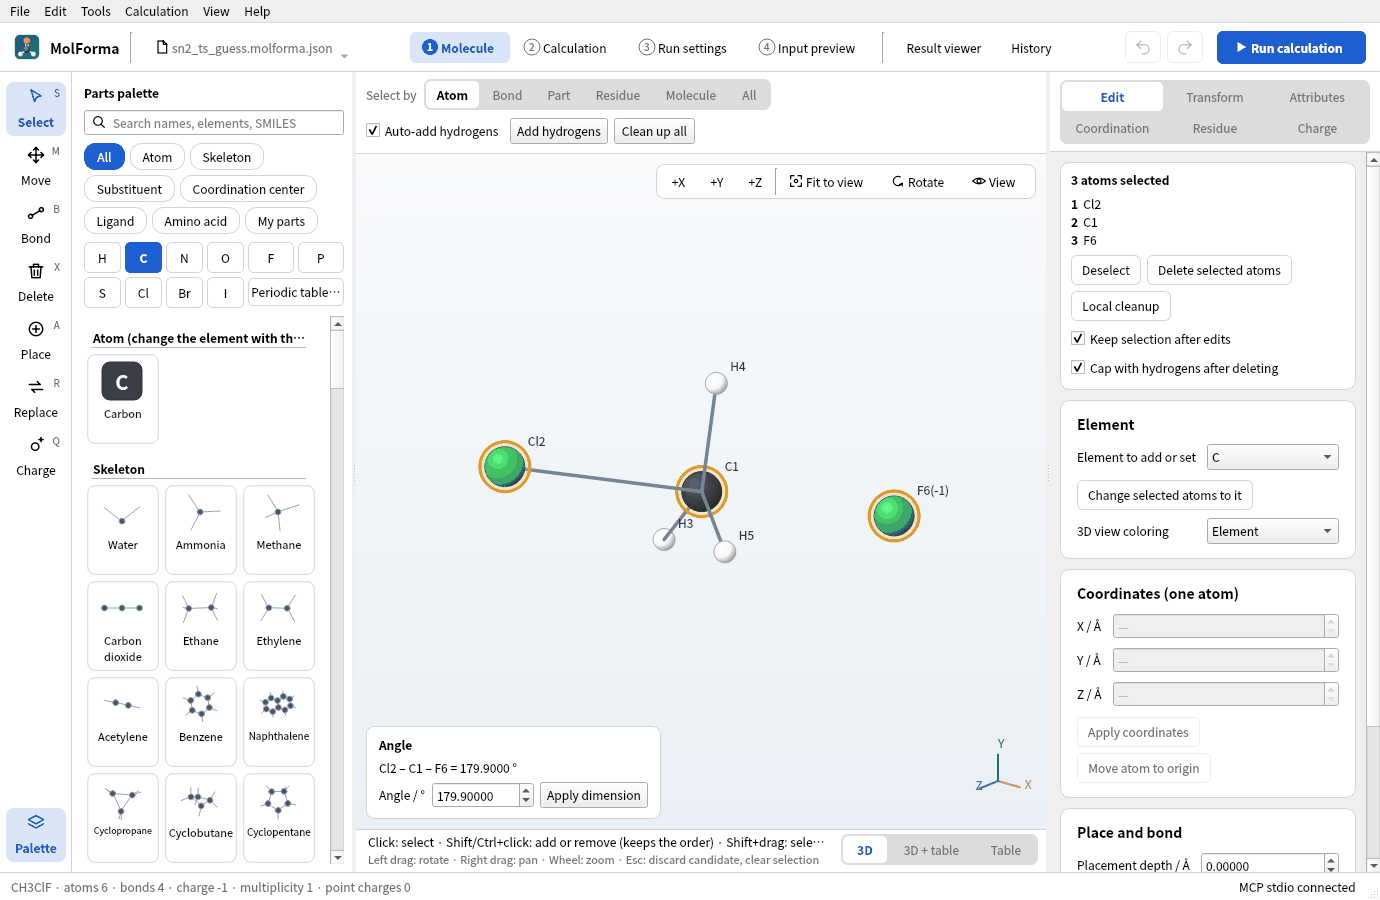Open the Periodic table element picker
Image resolution: width=1380 pixels, height=900 pixels.
tap(296, 293)
